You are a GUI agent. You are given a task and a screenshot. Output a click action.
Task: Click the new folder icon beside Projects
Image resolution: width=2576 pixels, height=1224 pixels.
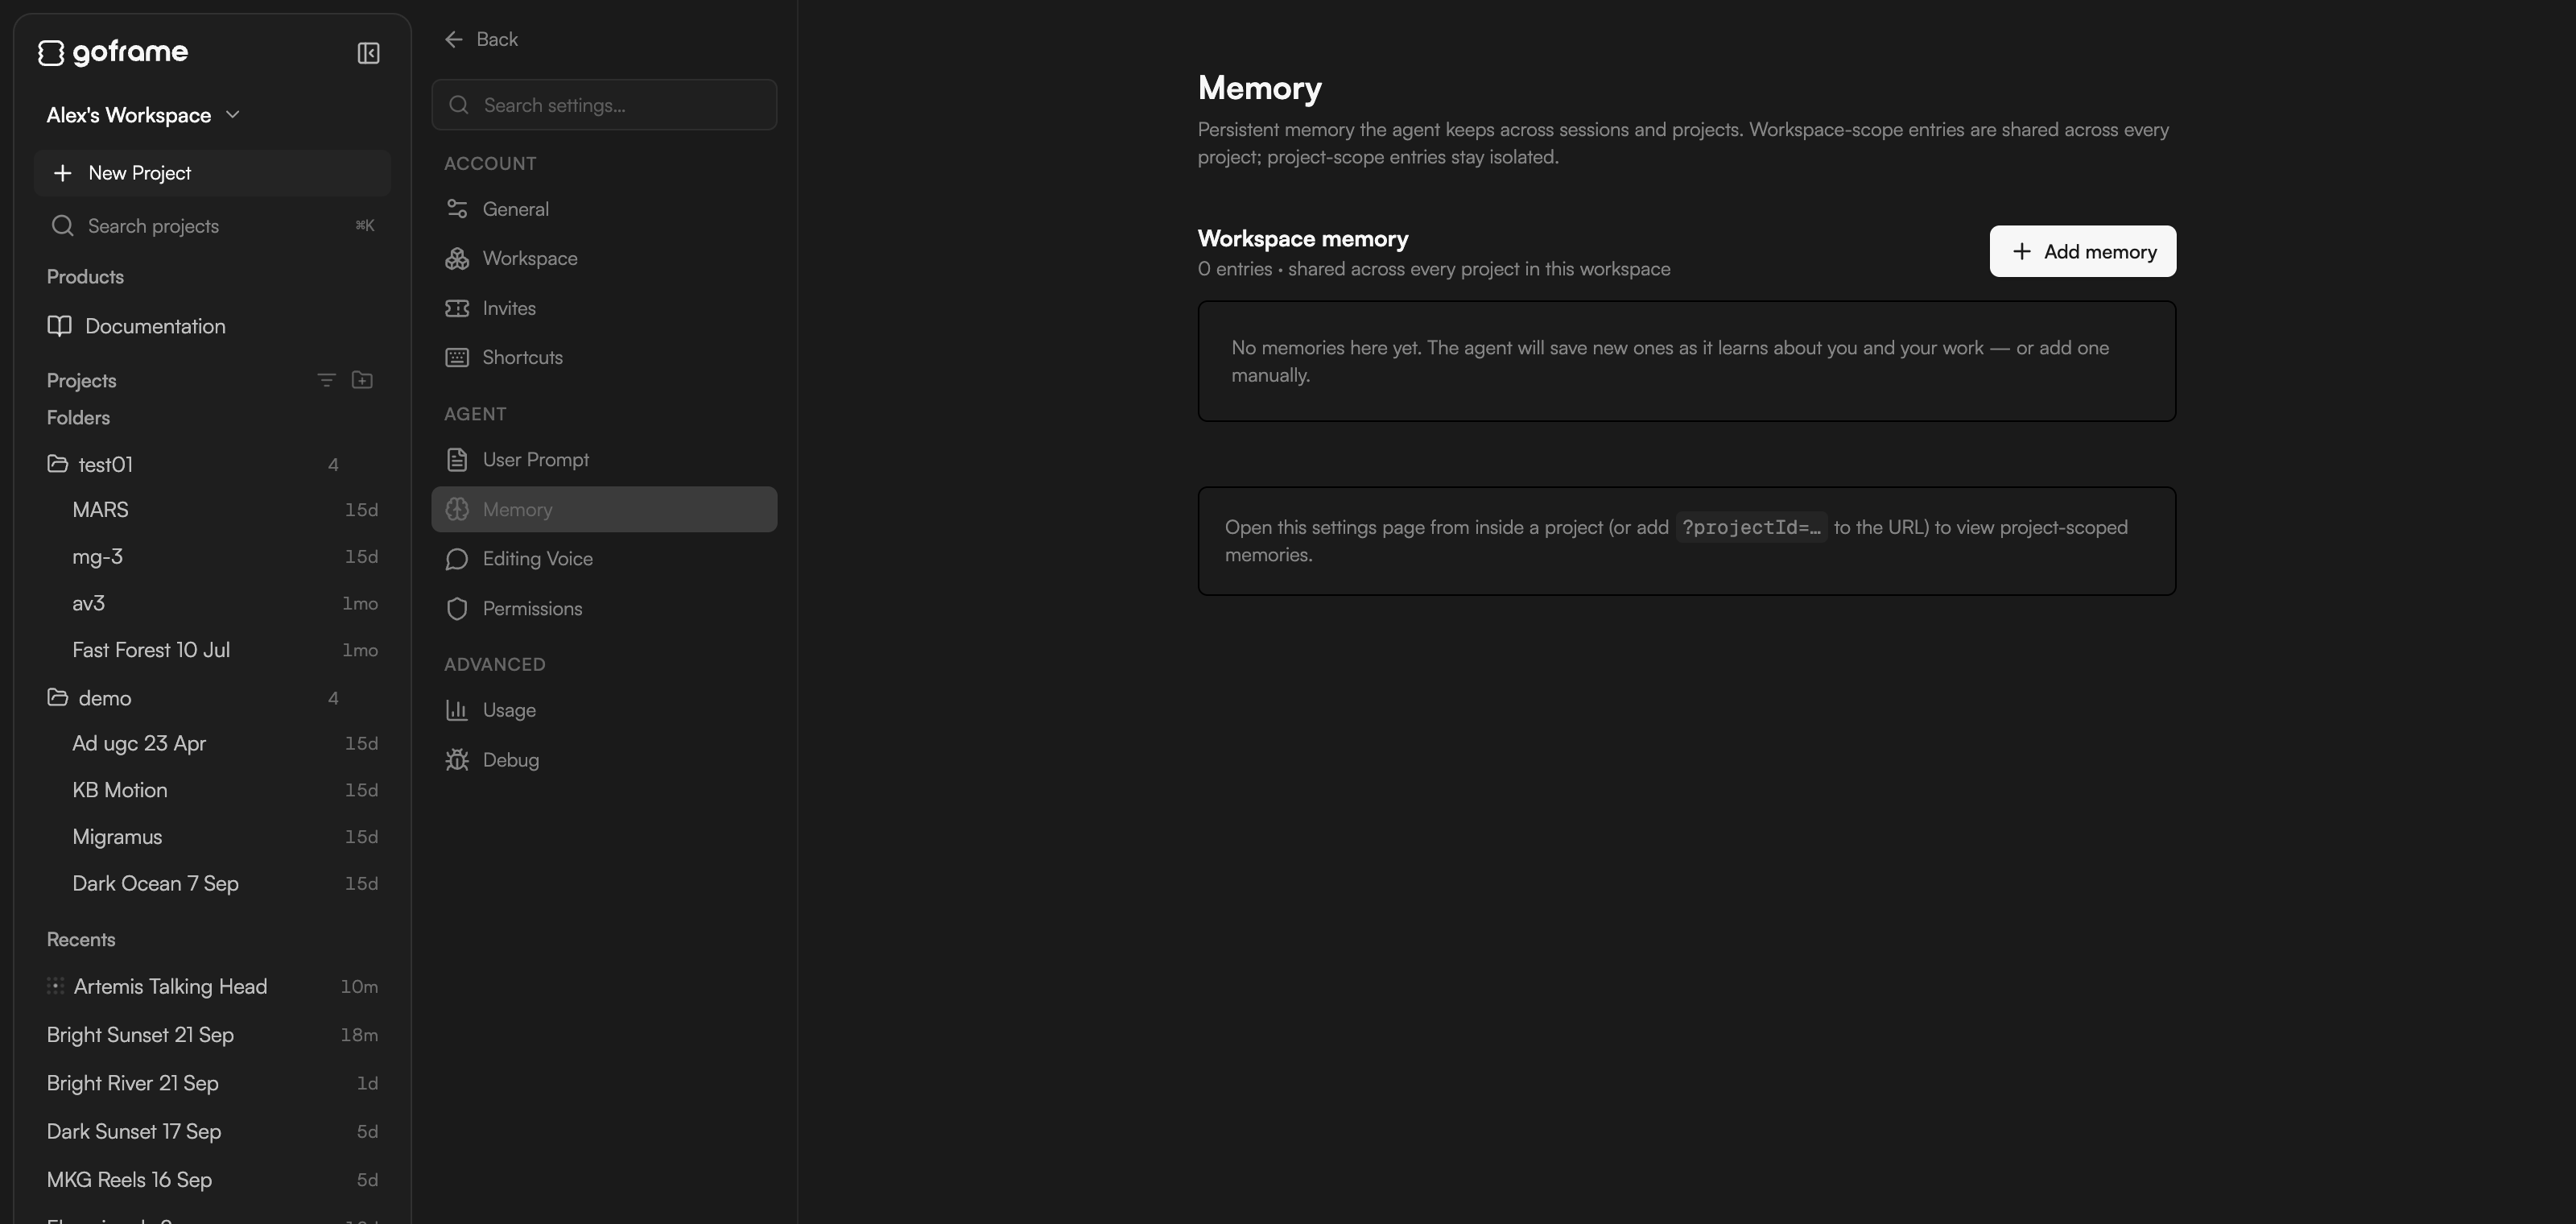tap(362, 380)
